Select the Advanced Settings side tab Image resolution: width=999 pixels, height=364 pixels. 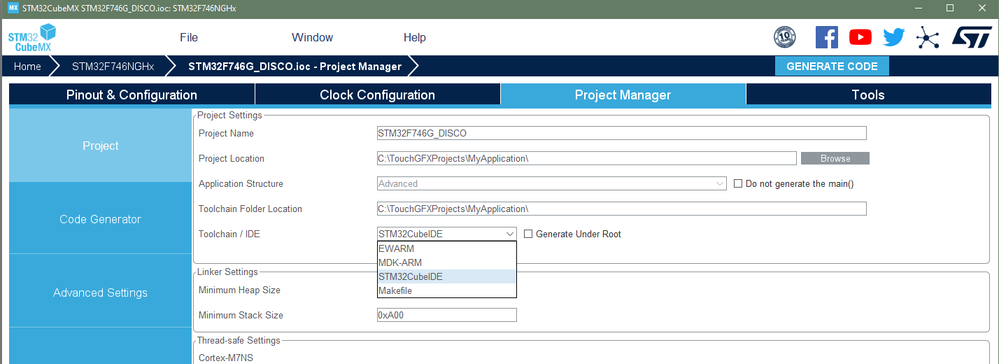101,293
